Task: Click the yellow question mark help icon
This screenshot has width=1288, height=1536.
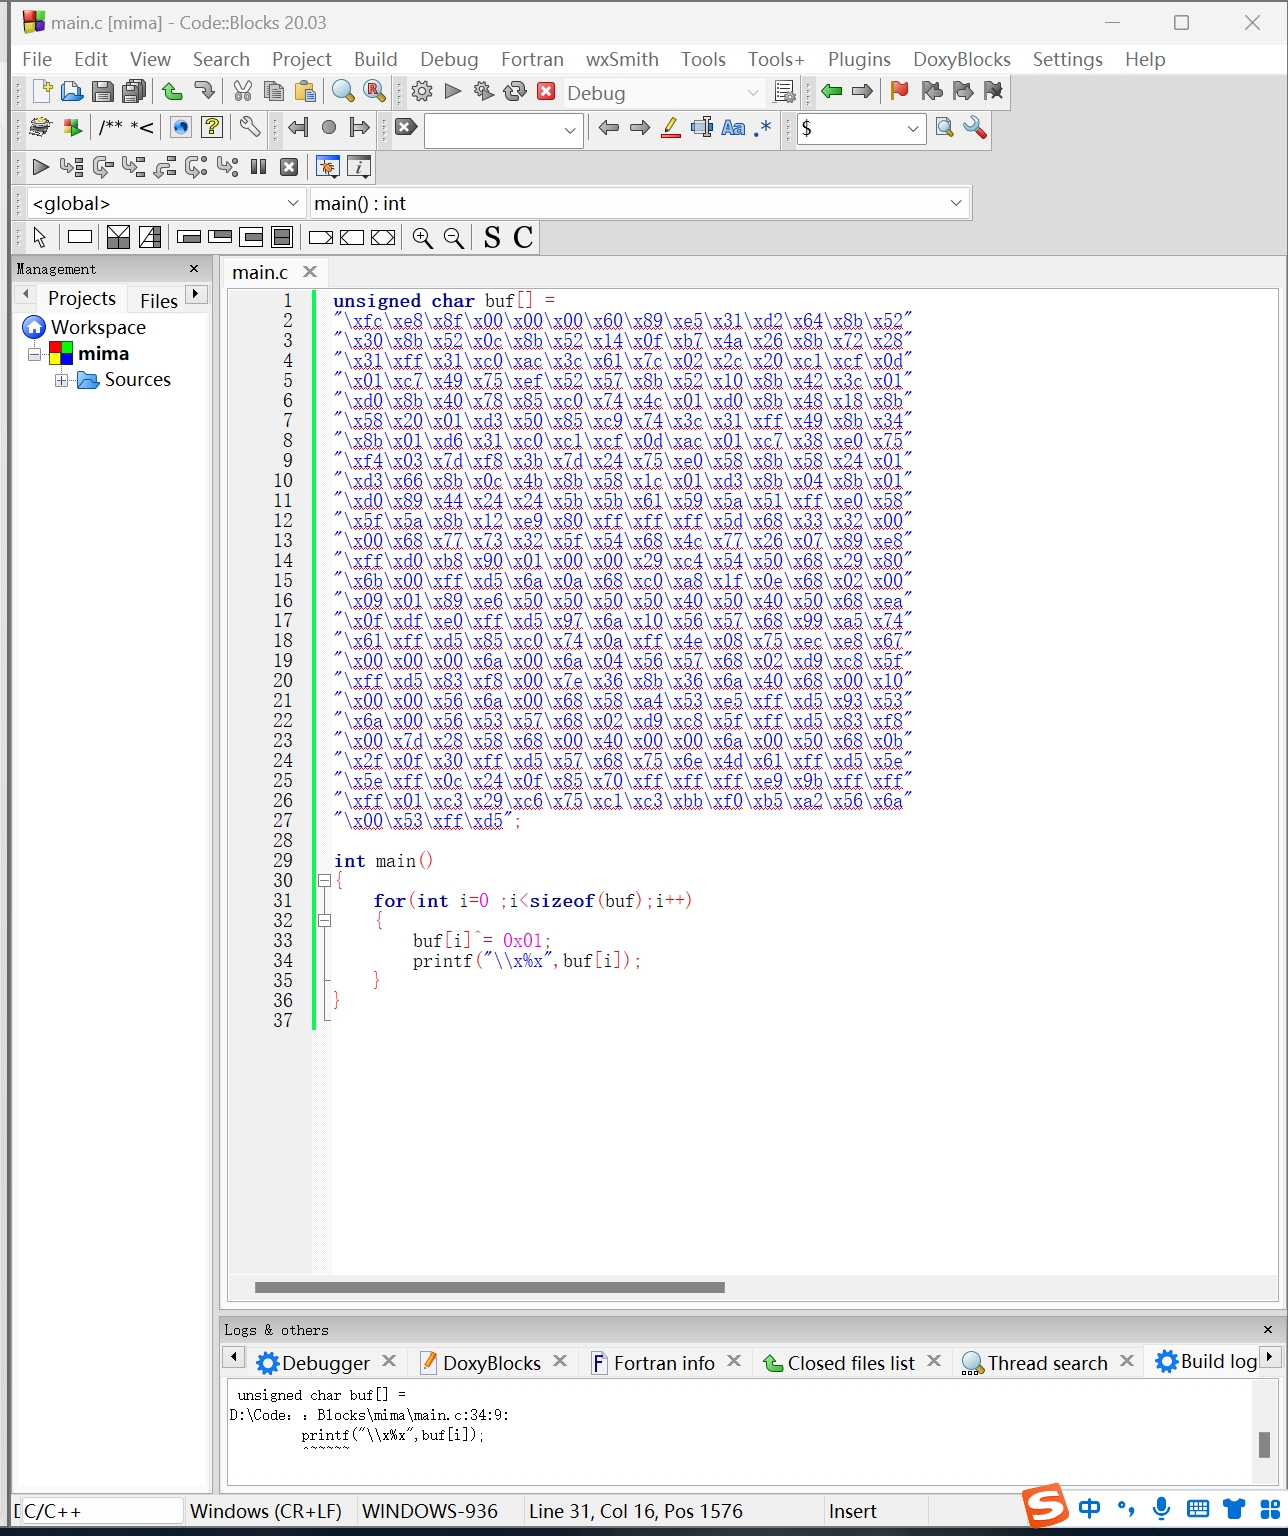Action: click(x=211, y=127)
